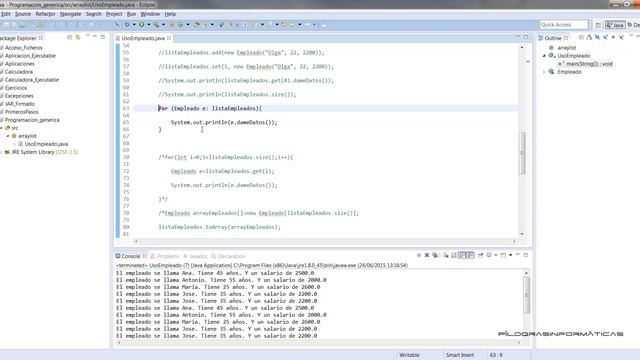Open the Project menu
The height and width of the screenshot is (360, 640).
click(114, 14)
